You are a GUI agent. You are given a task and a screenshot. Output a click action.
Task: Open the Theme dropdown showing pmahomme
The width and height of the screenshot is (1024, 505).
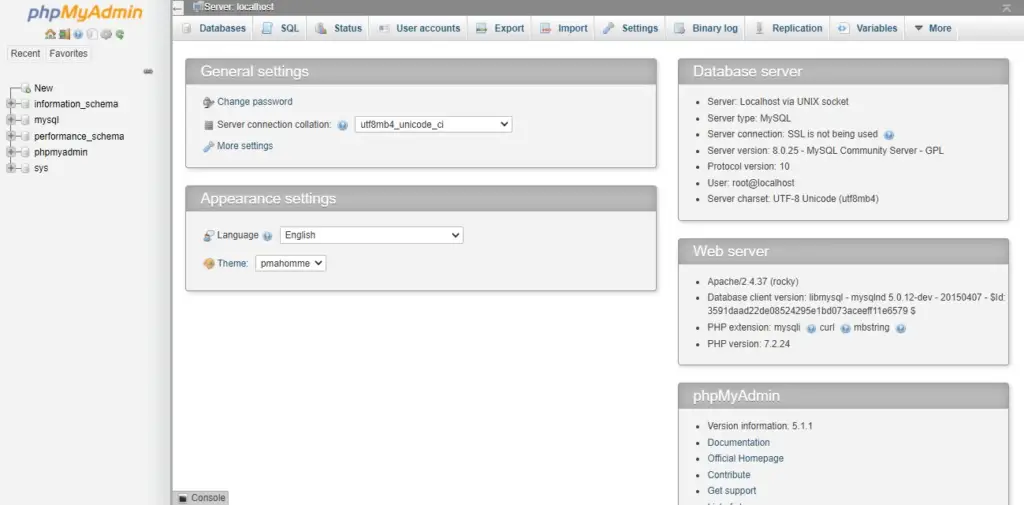[291, 263]
